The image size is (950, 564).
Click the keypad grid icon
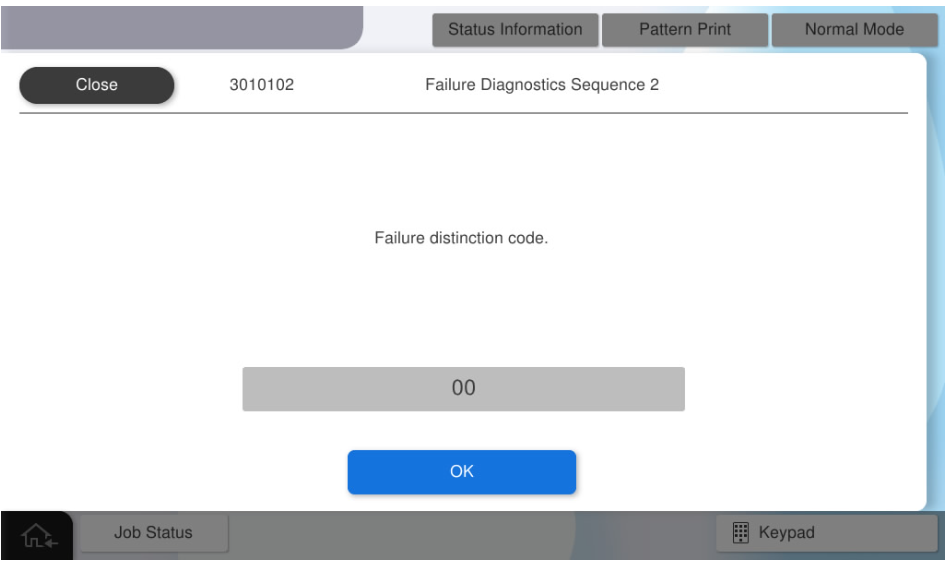point(741,533)
